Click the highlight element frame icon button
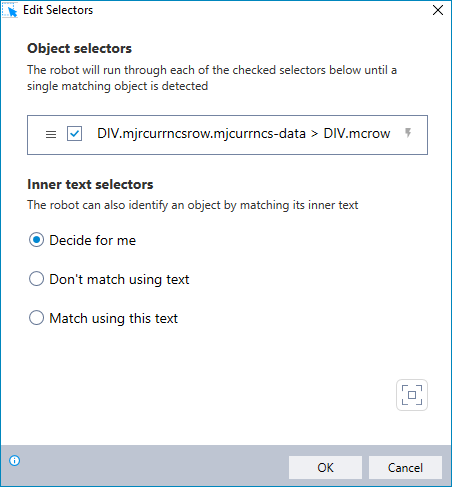452x487 pixels. click(x=412, y=395)
